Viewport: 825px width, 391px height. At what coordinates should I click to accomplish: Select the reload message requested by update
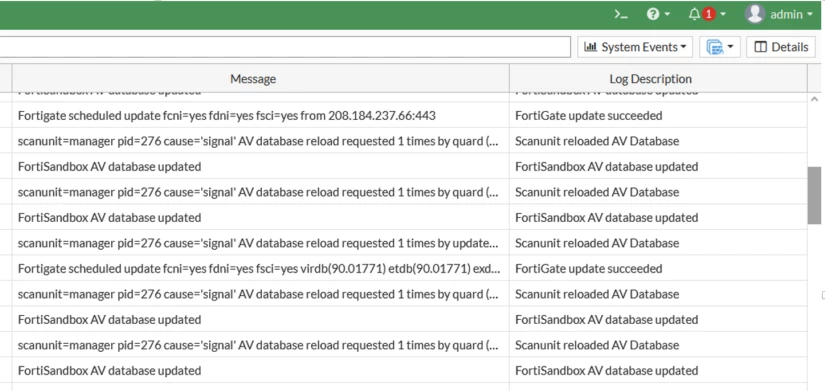click(260, 243)
